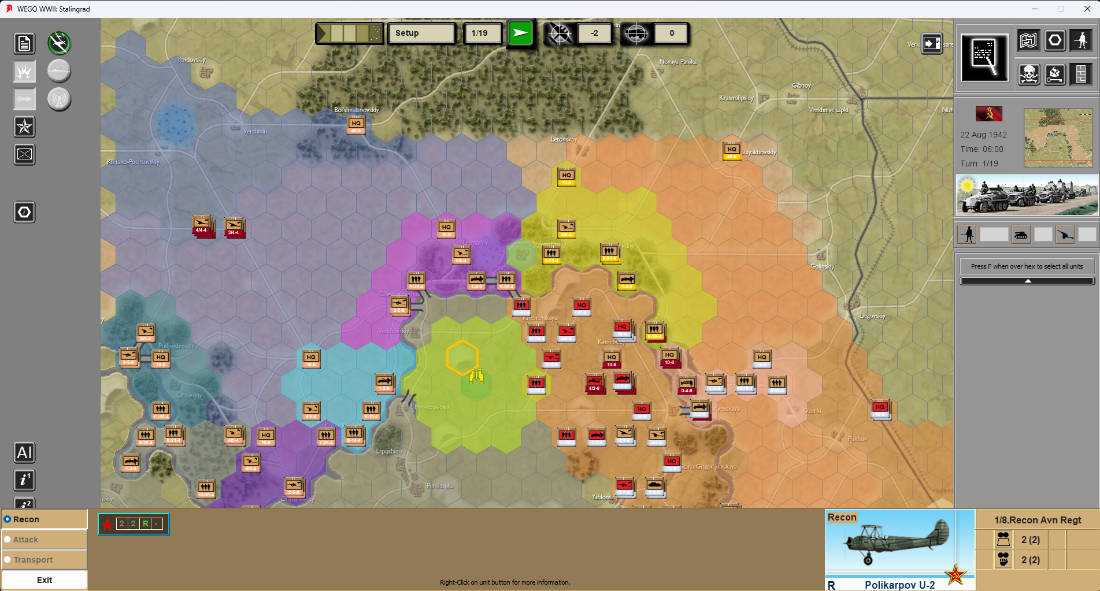
Task: Click the -2 air value box
Action: pos(595,33)
